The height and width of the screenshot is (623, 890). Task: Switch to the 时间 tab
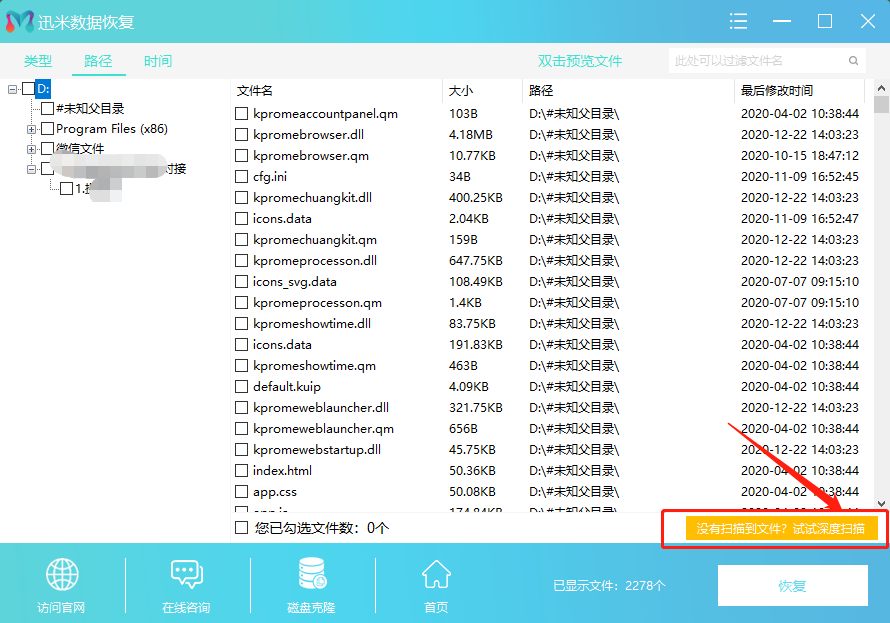click(157, 61)
